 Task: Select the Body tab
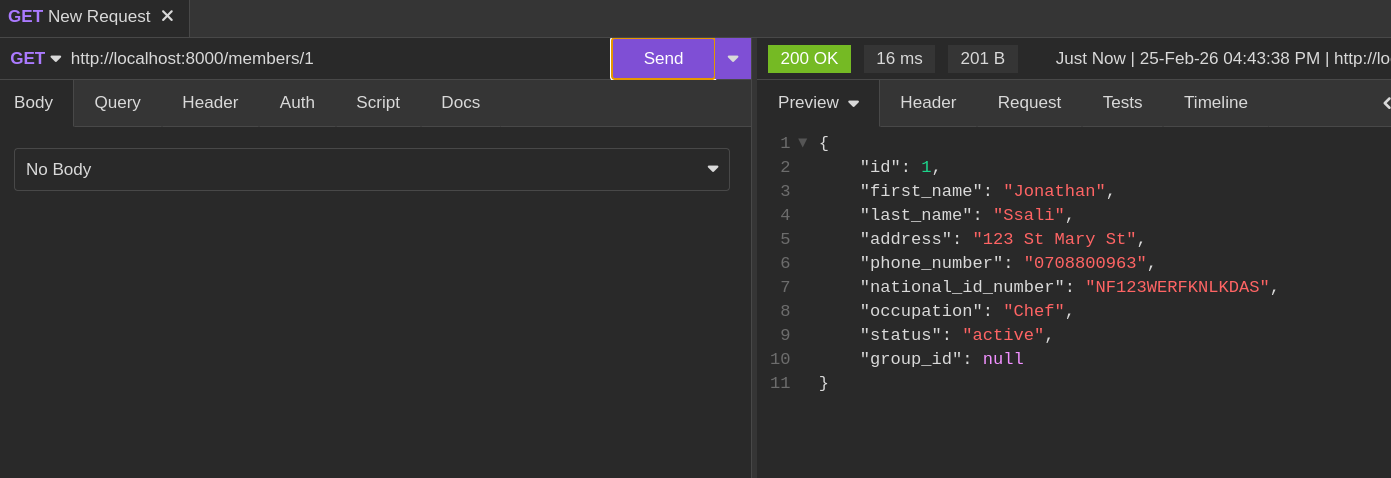pos(33,103)
